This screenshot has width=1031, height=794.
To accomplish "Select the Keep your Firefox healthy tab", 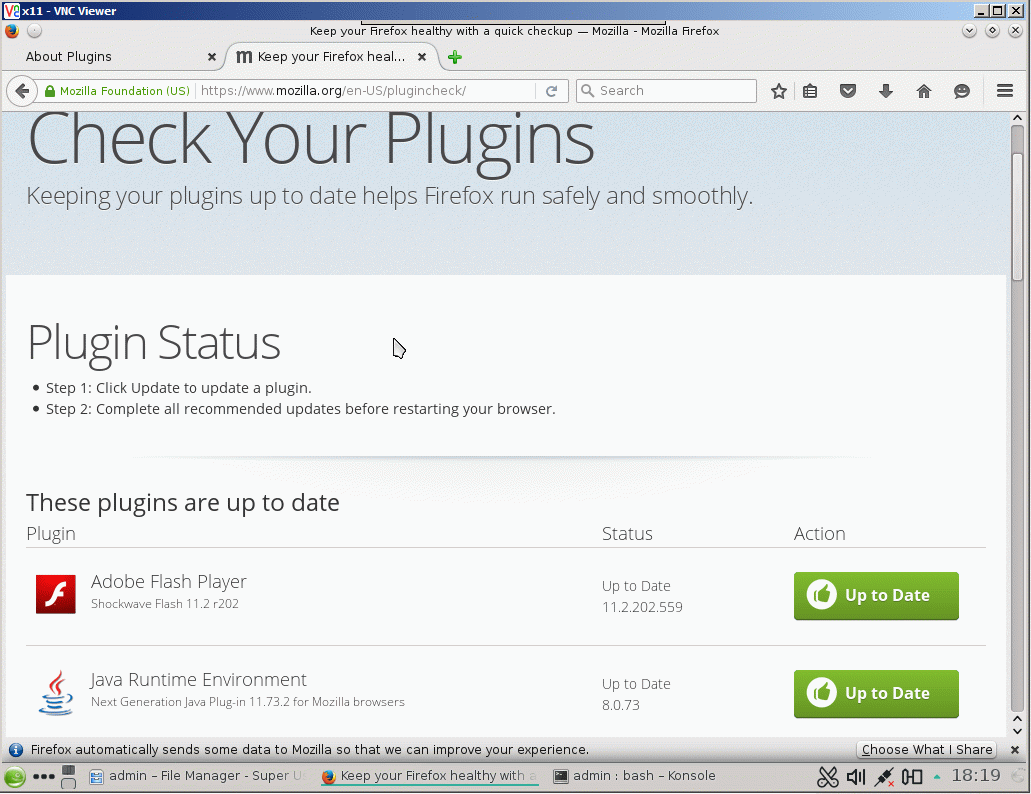I will pyautogui.click(x=331, y=57).
